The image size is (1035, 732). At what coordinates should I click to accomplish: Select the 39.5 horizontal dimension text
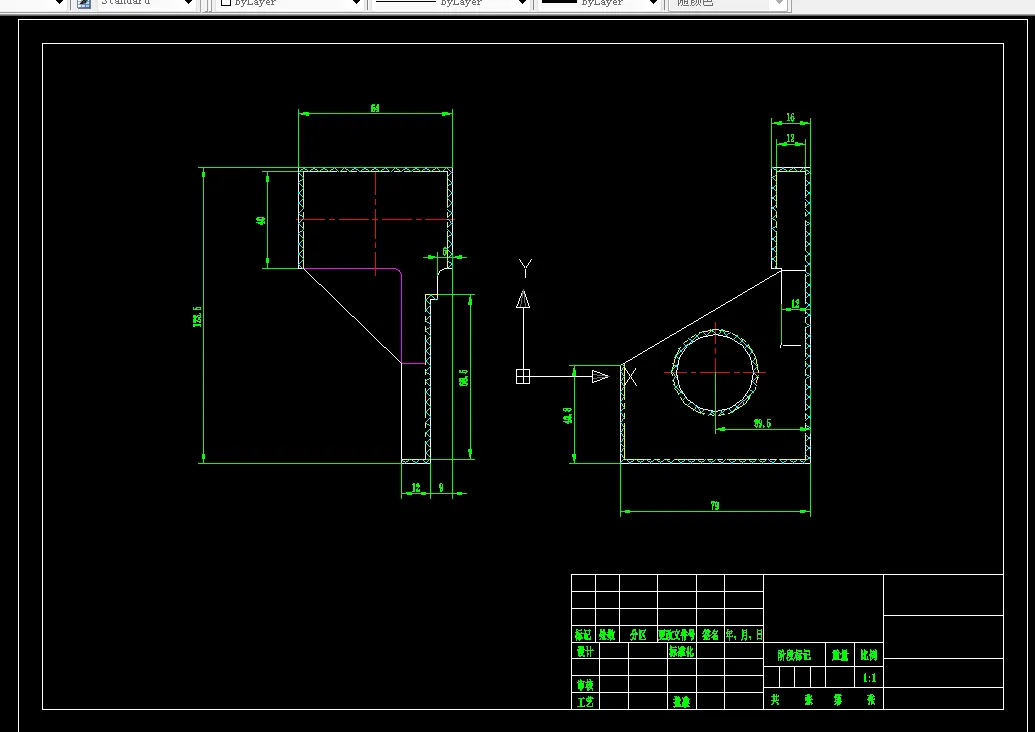tap(762, 423)
